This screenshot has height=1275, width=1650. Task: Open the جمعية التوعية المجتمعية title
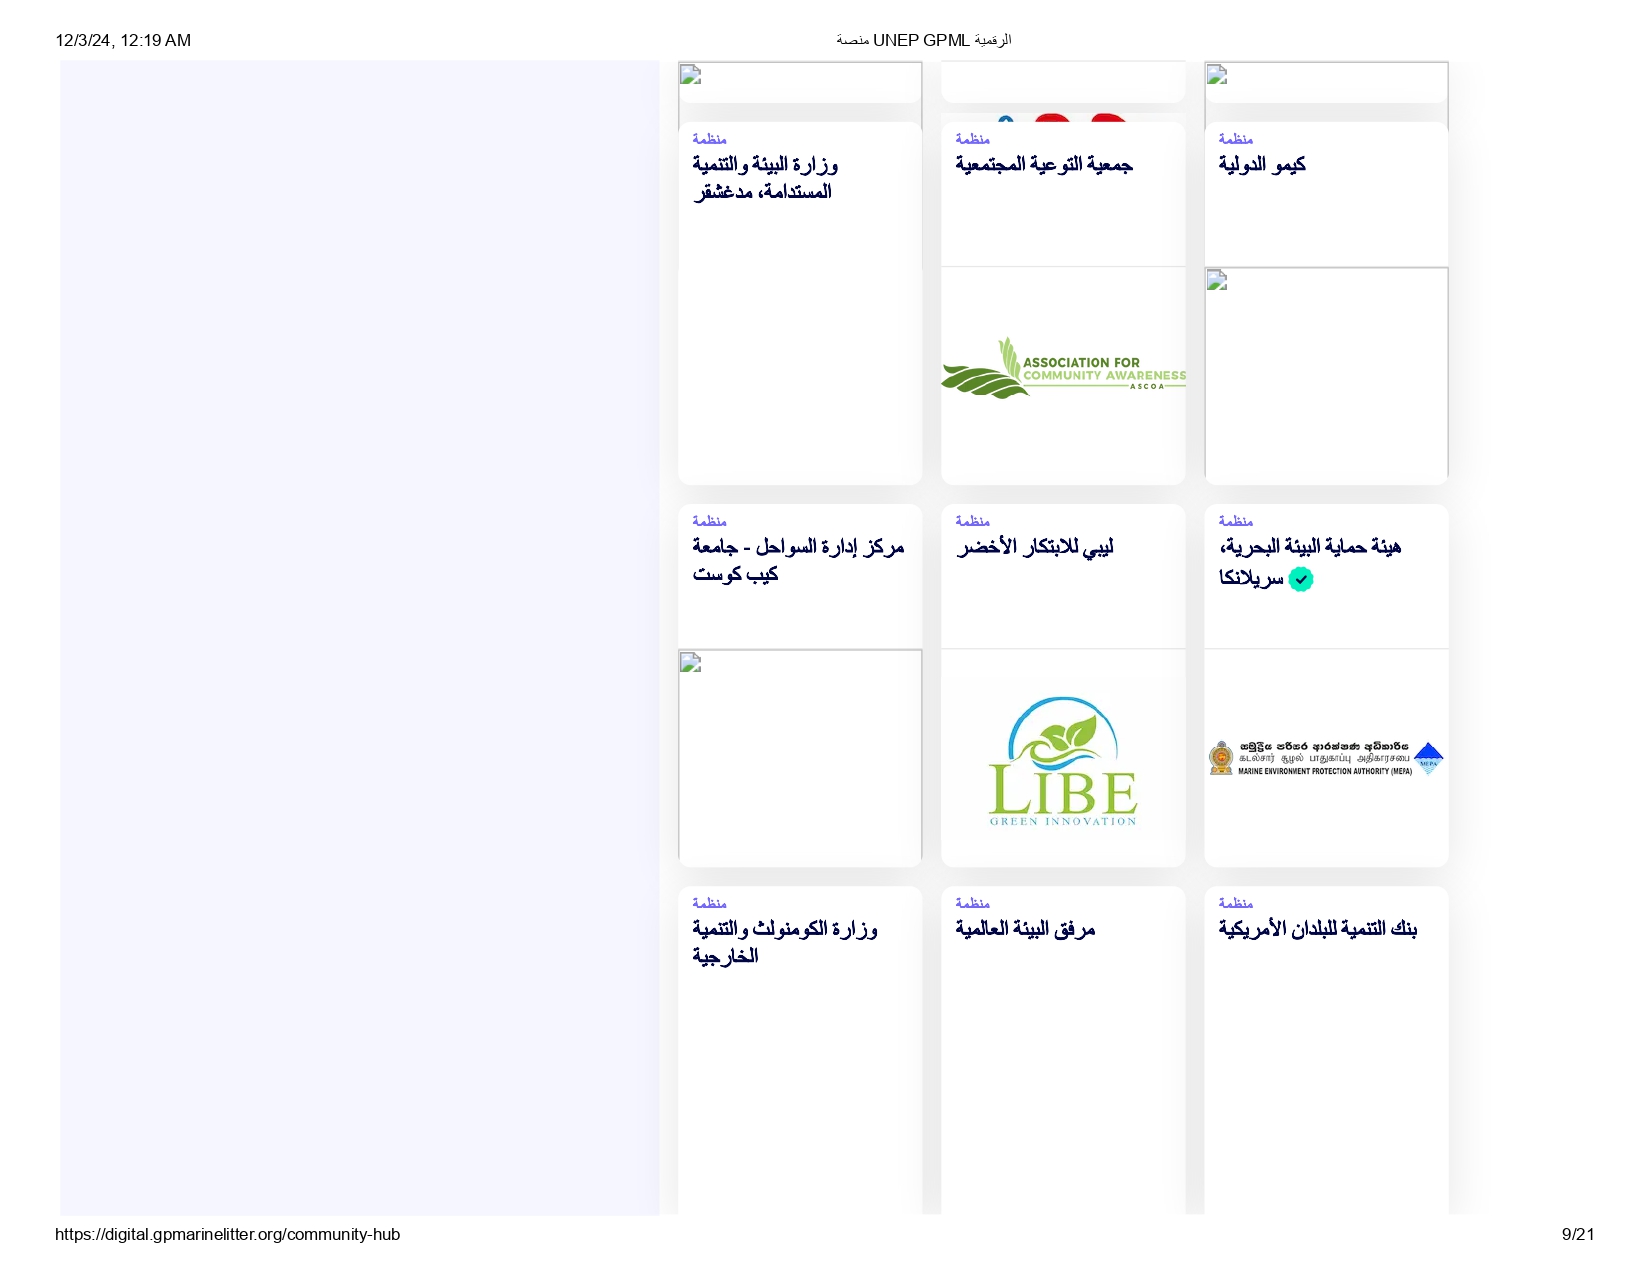tap(1043, 165)
